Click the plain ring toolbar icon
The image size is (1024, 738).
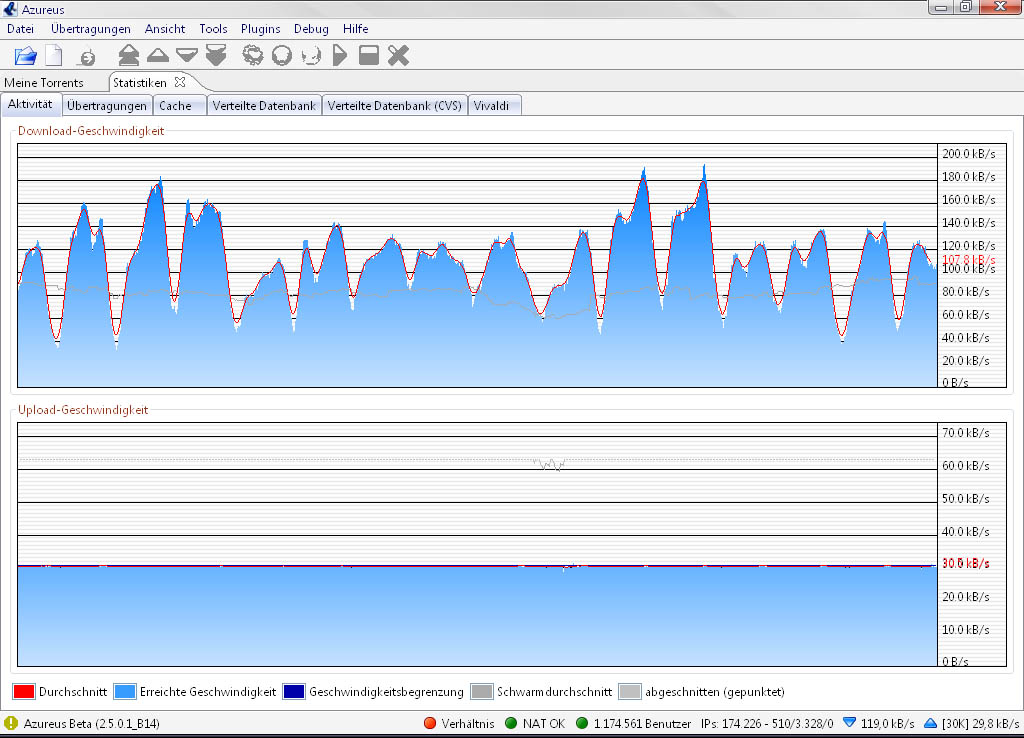pyautogui.click(x=281, y=56)
